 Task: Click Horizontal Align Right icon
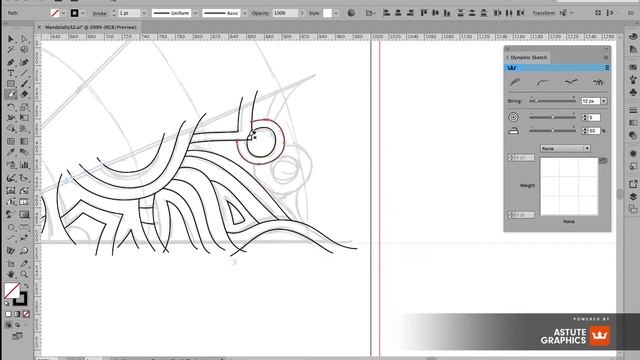(410, 13)
